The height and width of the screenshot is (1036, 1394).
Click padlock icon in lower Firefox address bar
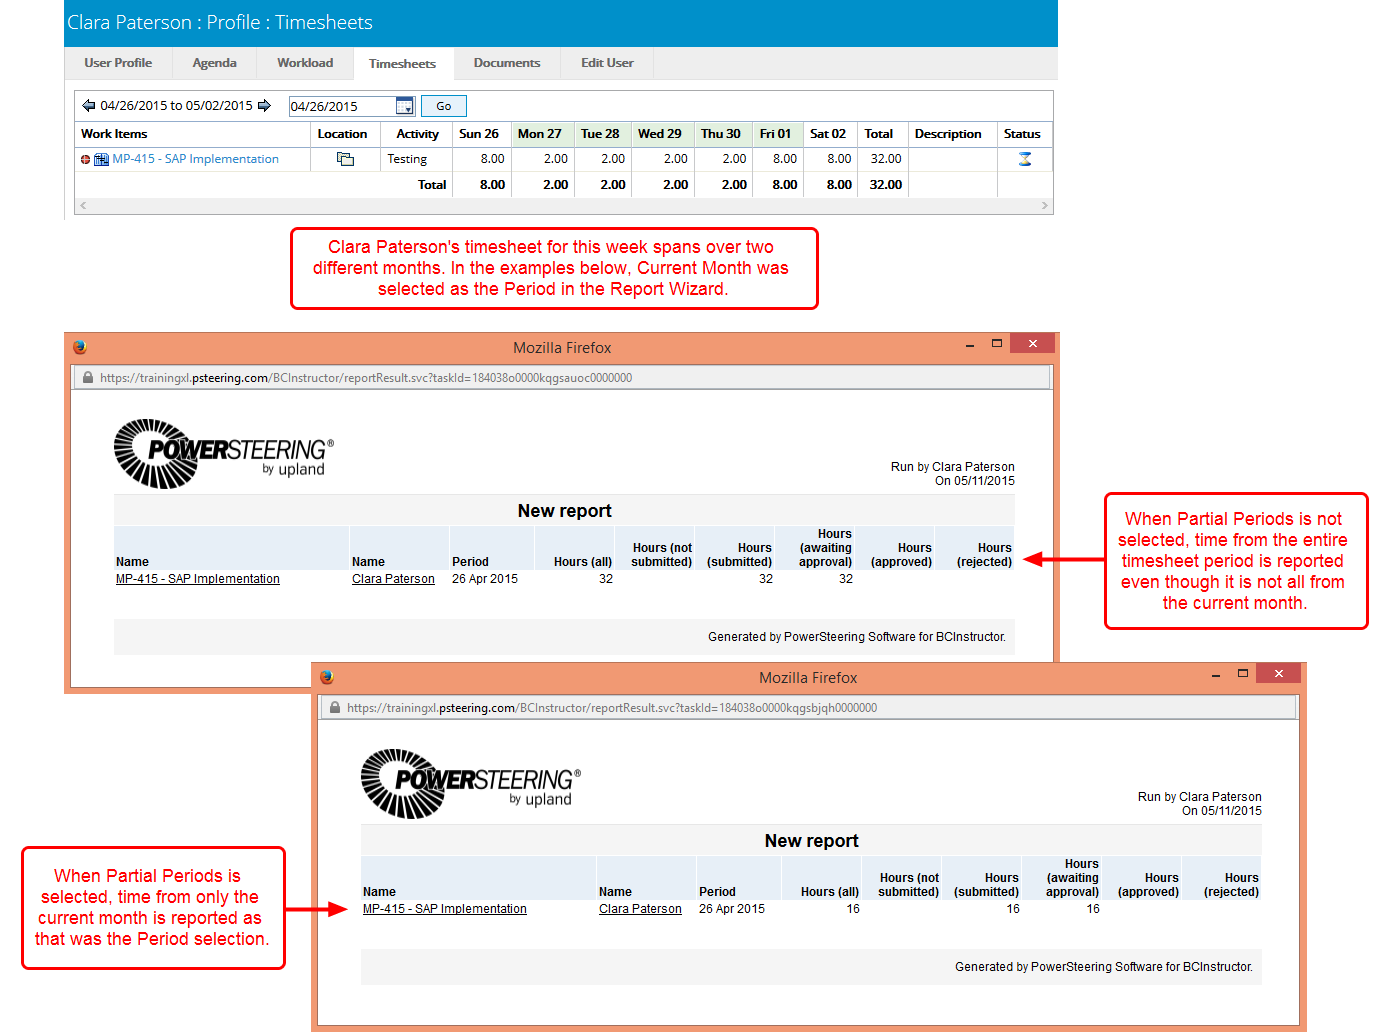click(x=335, y=708)
